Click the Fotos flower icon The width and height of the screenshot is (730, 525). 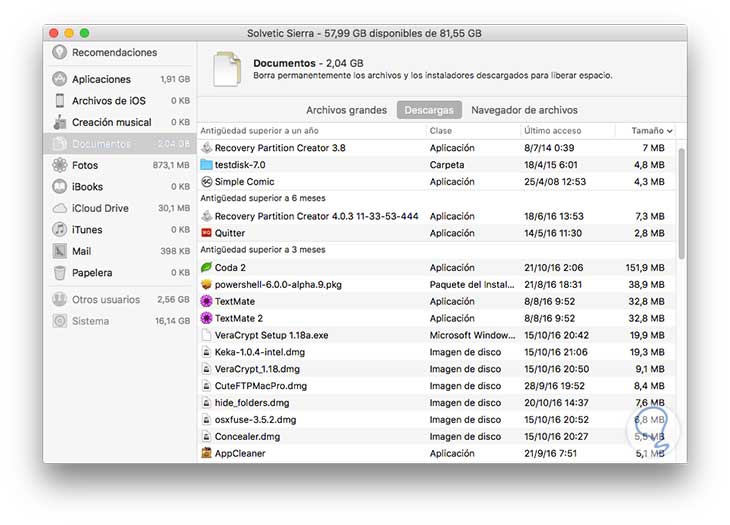[60, 165]
